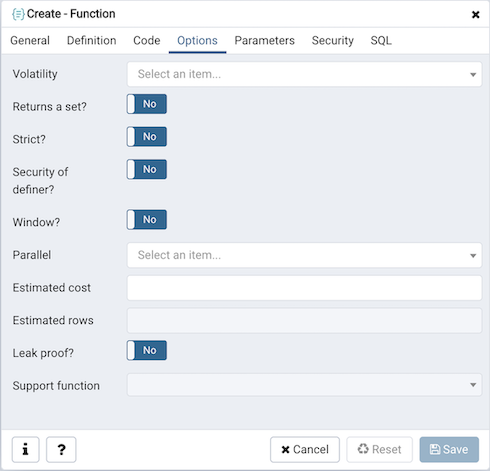Open the info (i) button
This screenshot has width=490, height=471.
click(x=26, y=449)
